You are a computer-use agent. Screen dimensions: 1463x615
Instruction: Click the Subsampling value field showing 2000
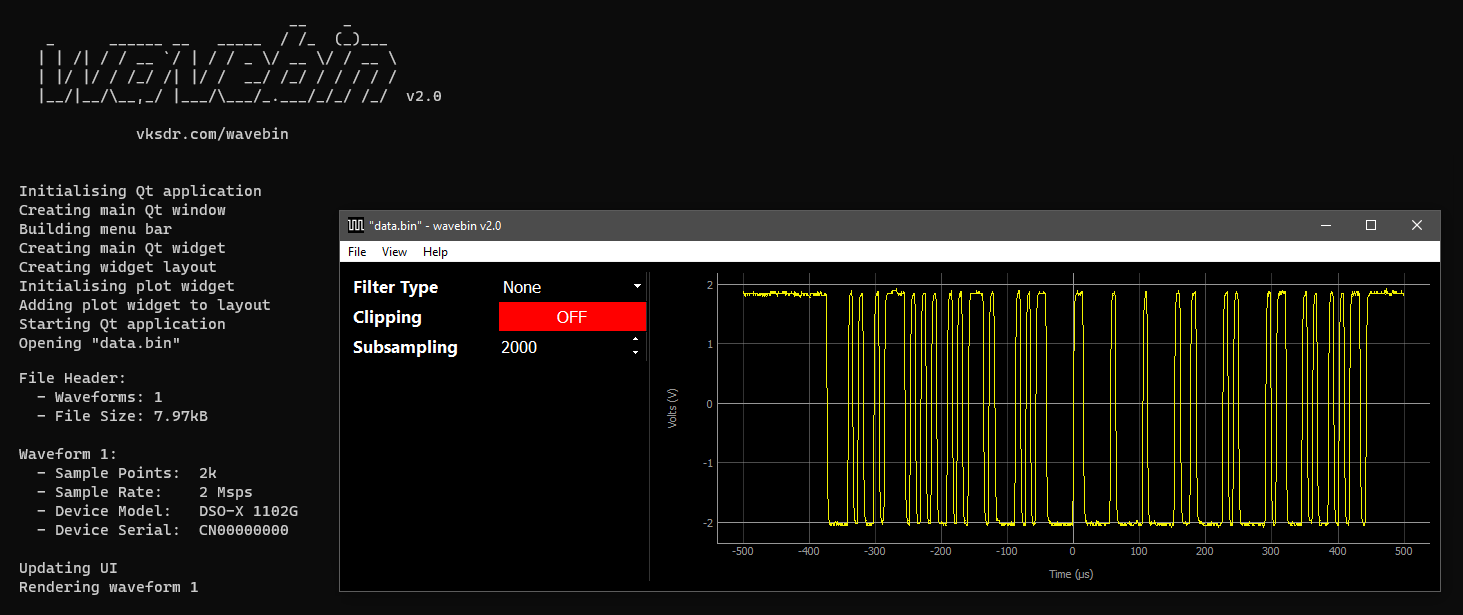click(x=560, y=347)
